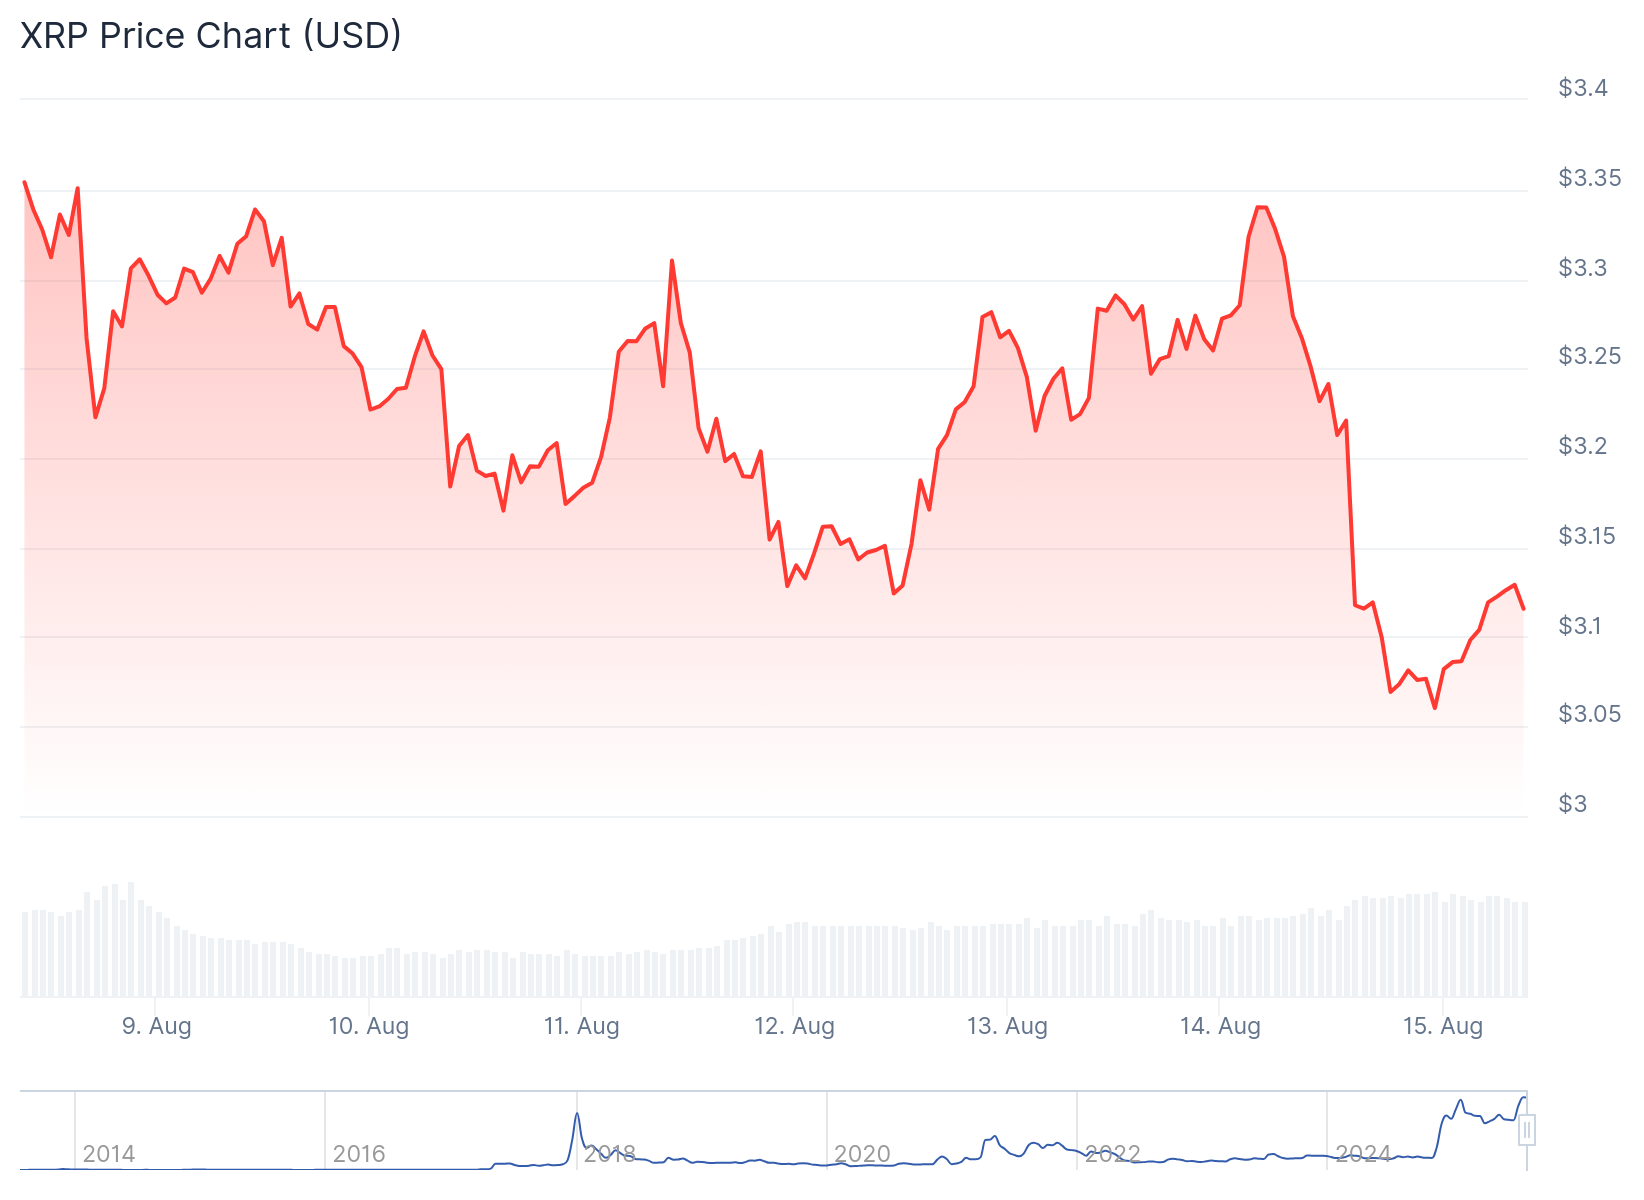Select the 15. Aug date label

pyautogui.click(x=1443, y=1026)
